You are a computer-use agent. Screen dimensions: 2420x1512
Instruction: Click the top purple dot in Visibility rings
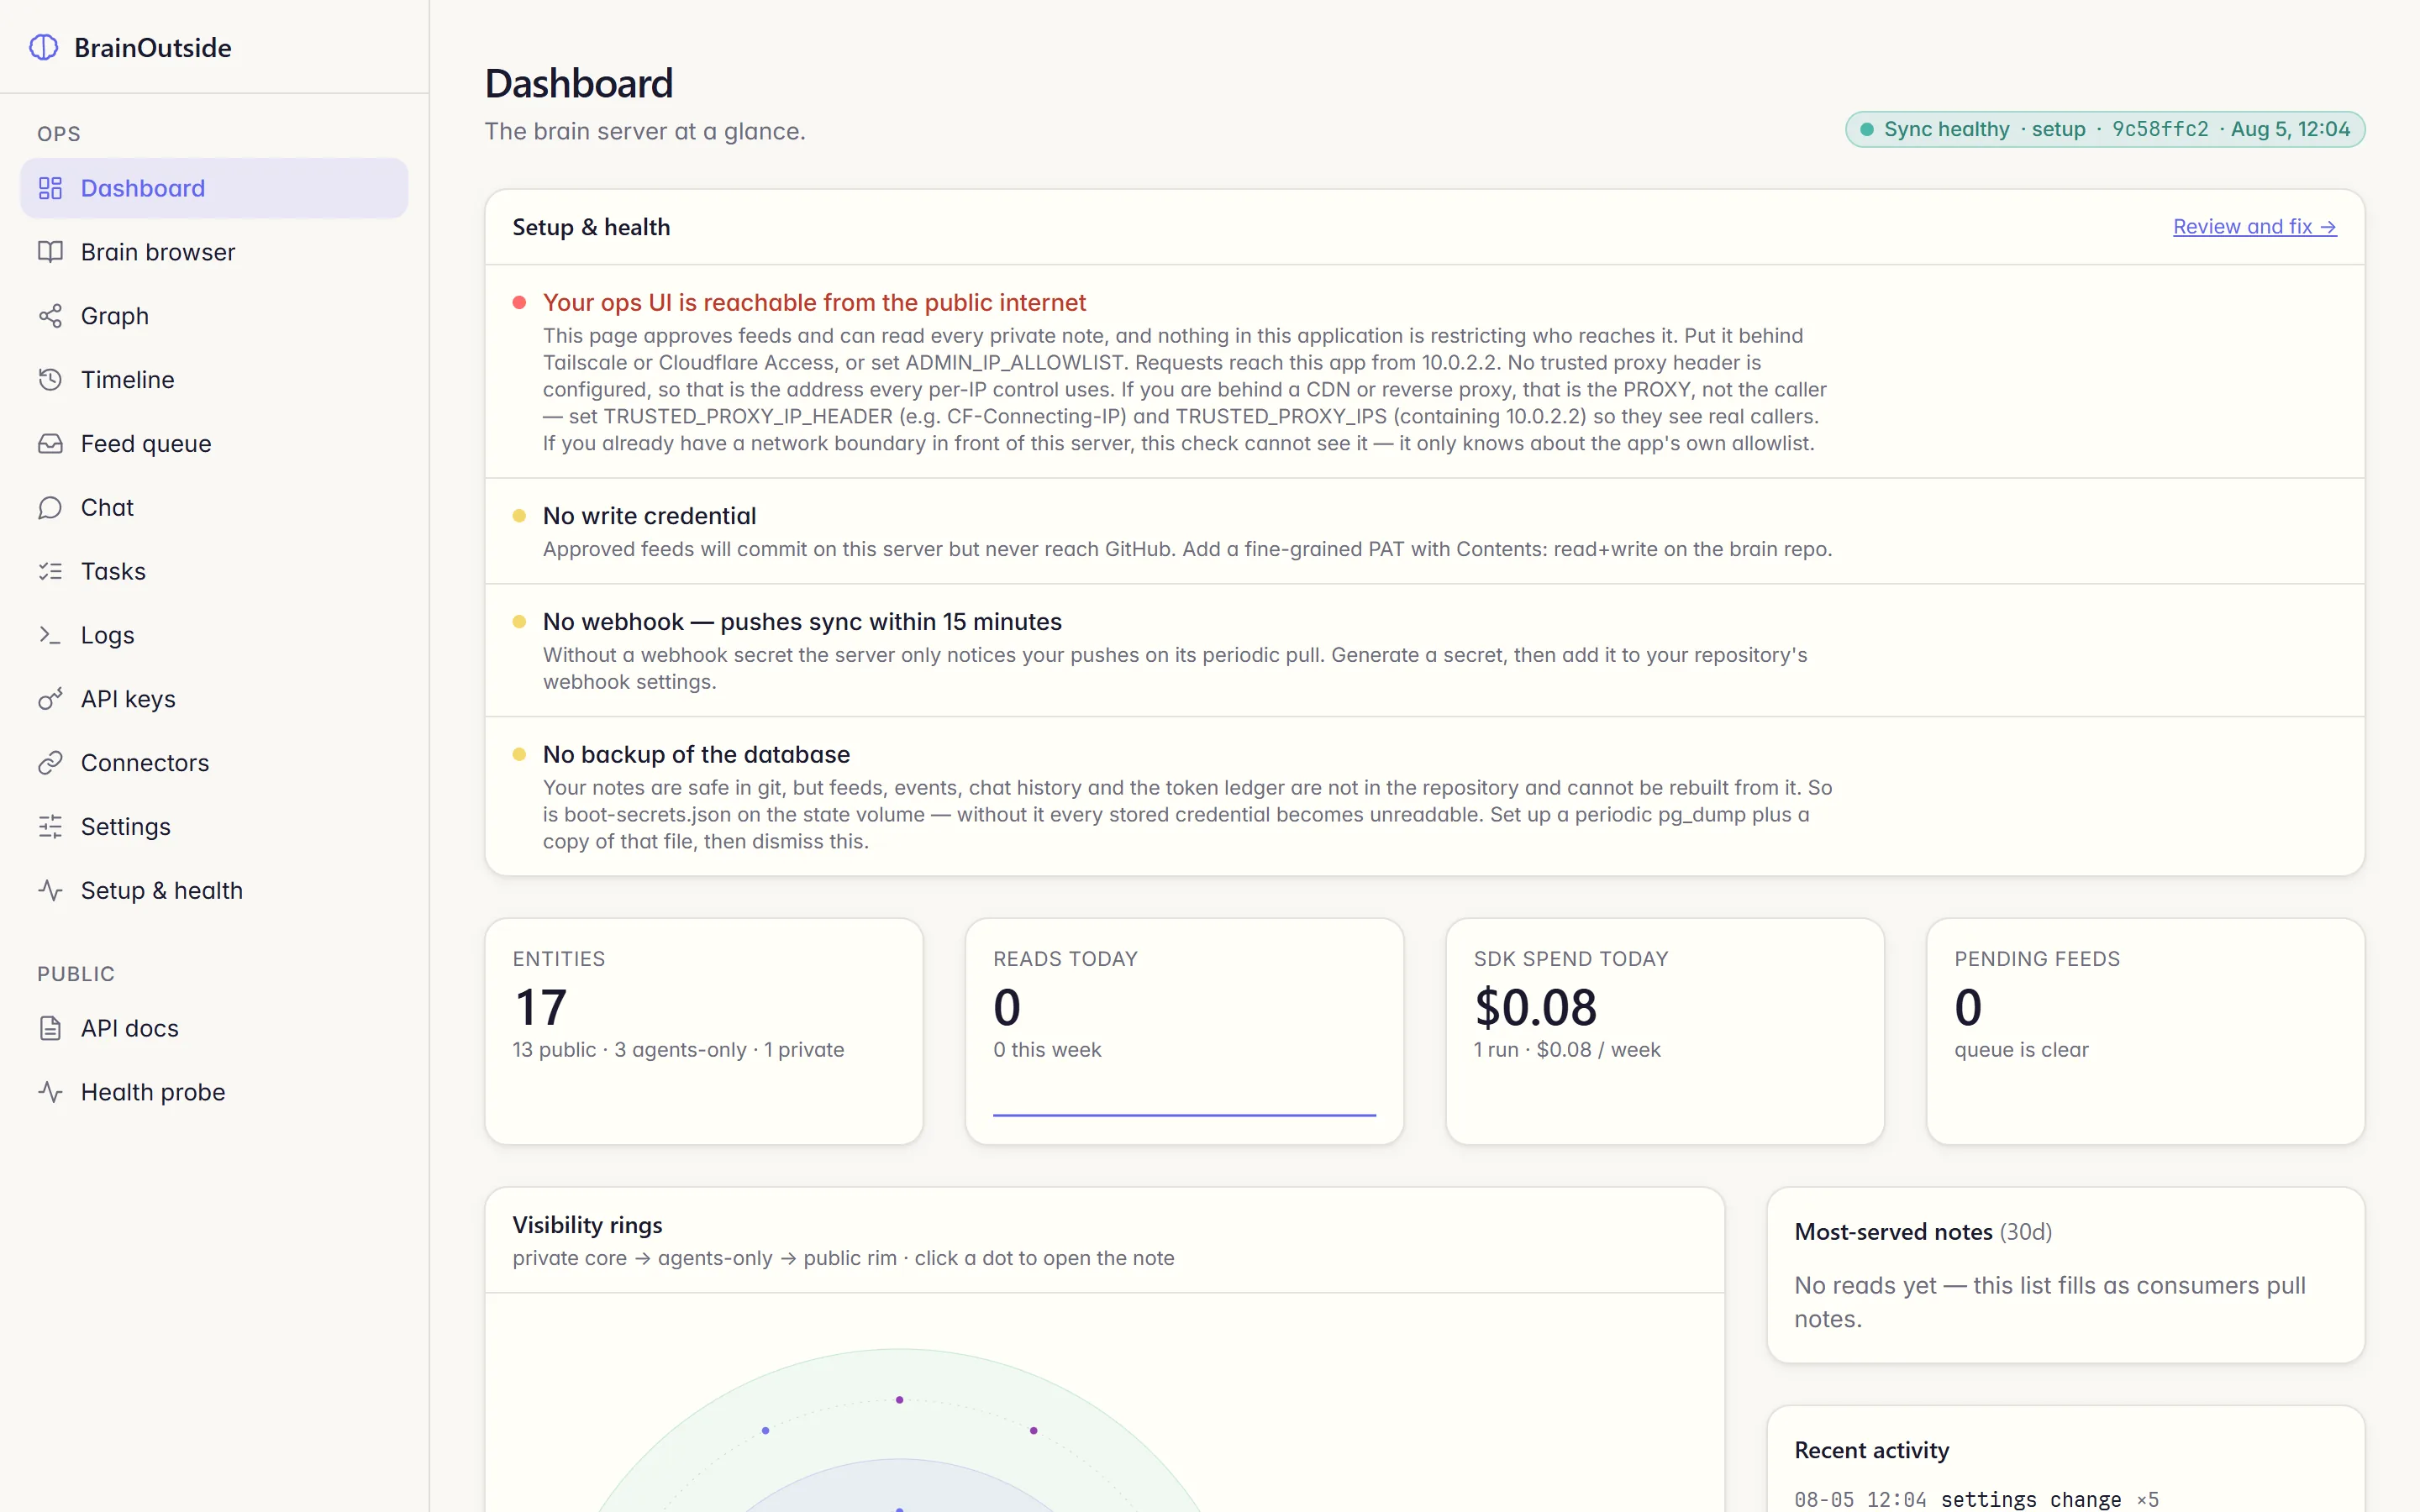point(900,1399)
